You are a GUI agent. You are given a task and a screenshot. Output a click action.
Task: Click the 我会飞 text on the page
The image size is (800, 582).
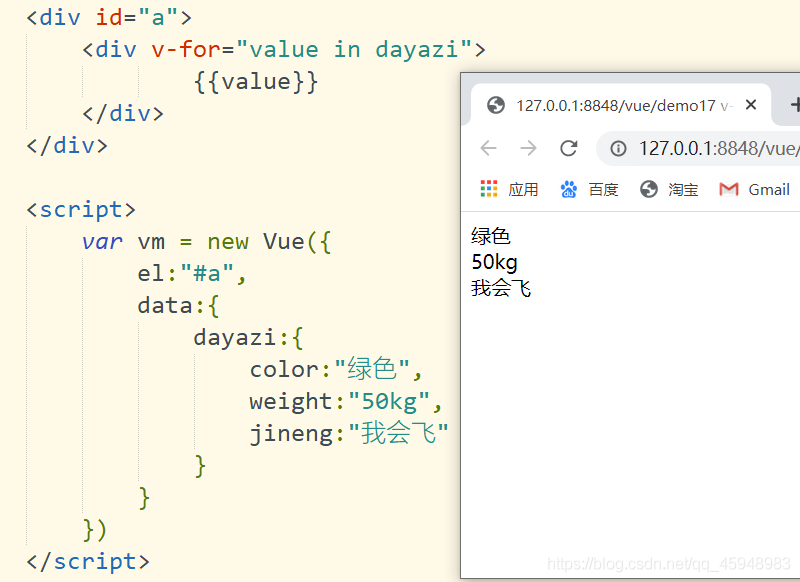point(501,288)
